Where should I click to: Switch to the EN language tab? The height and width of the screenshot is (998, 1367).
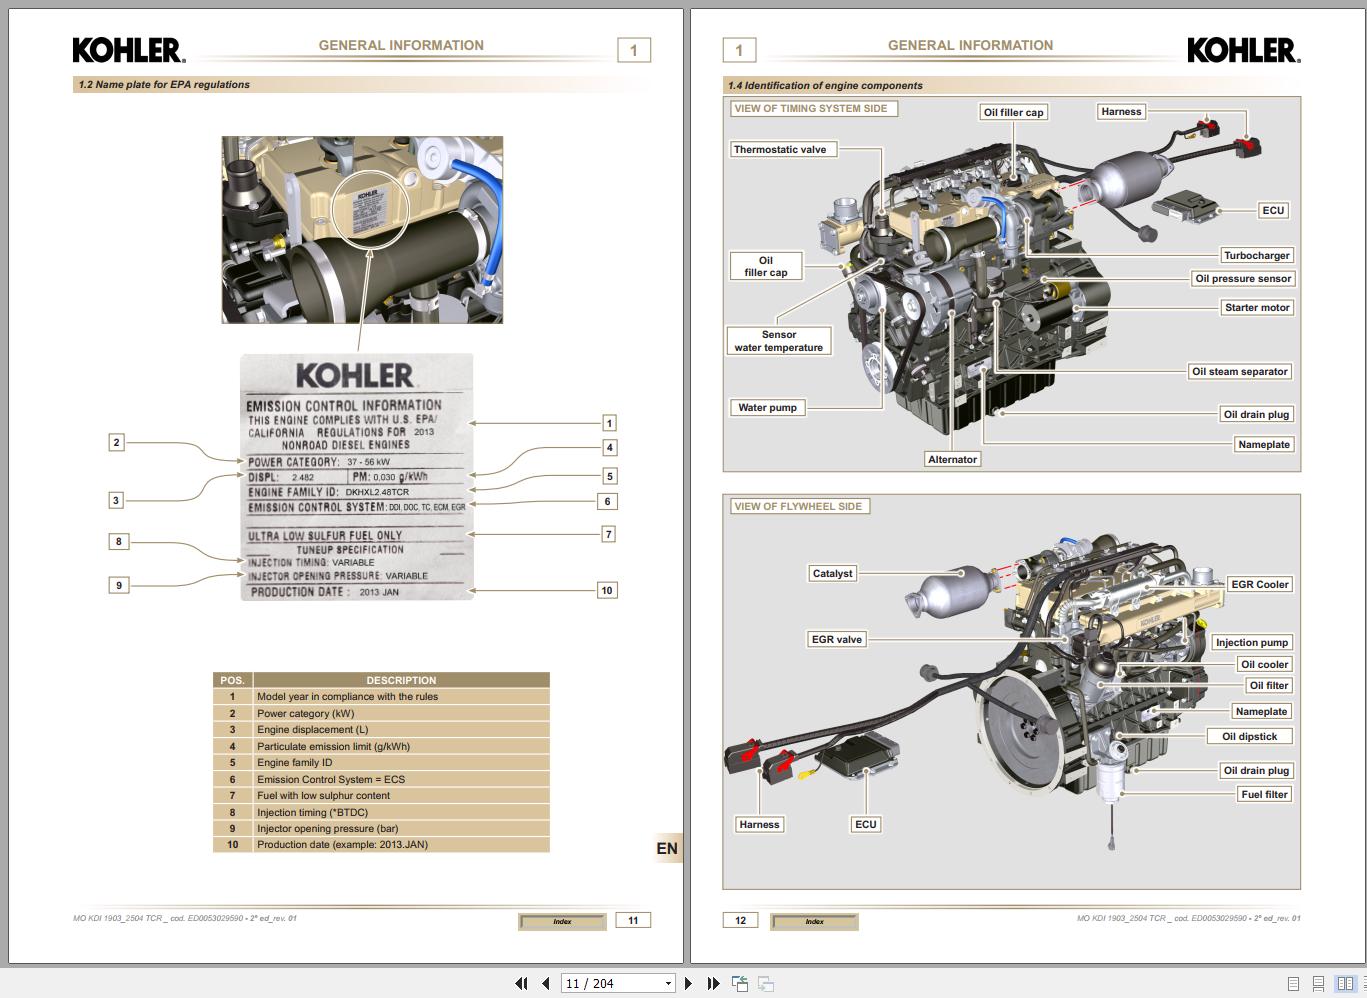point(667,848)
